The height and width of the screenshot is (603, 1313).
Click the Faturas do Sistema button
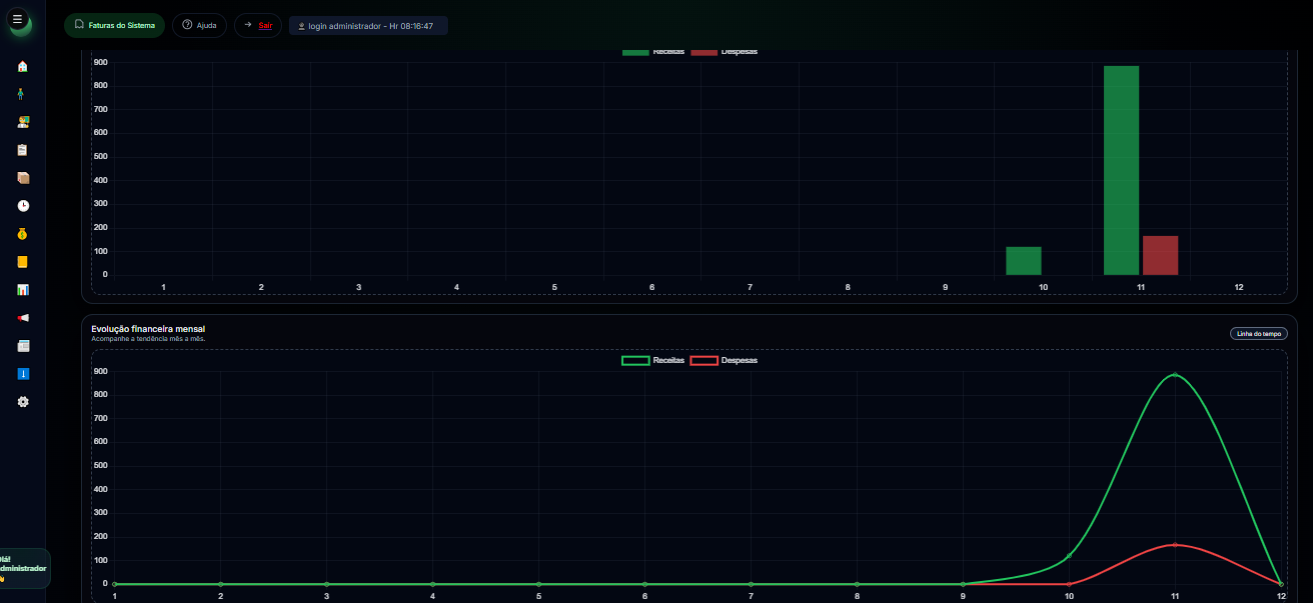pyautogui.click(x=114, y=25)
